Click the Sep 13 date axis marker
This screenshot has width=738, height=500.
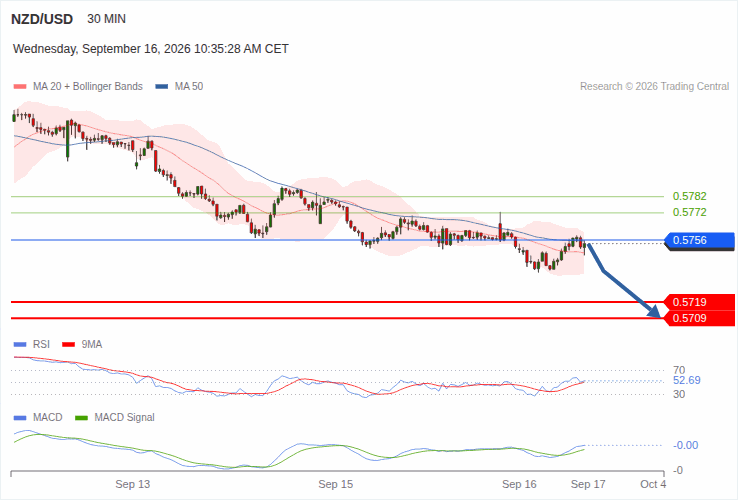tap(133, 484)
